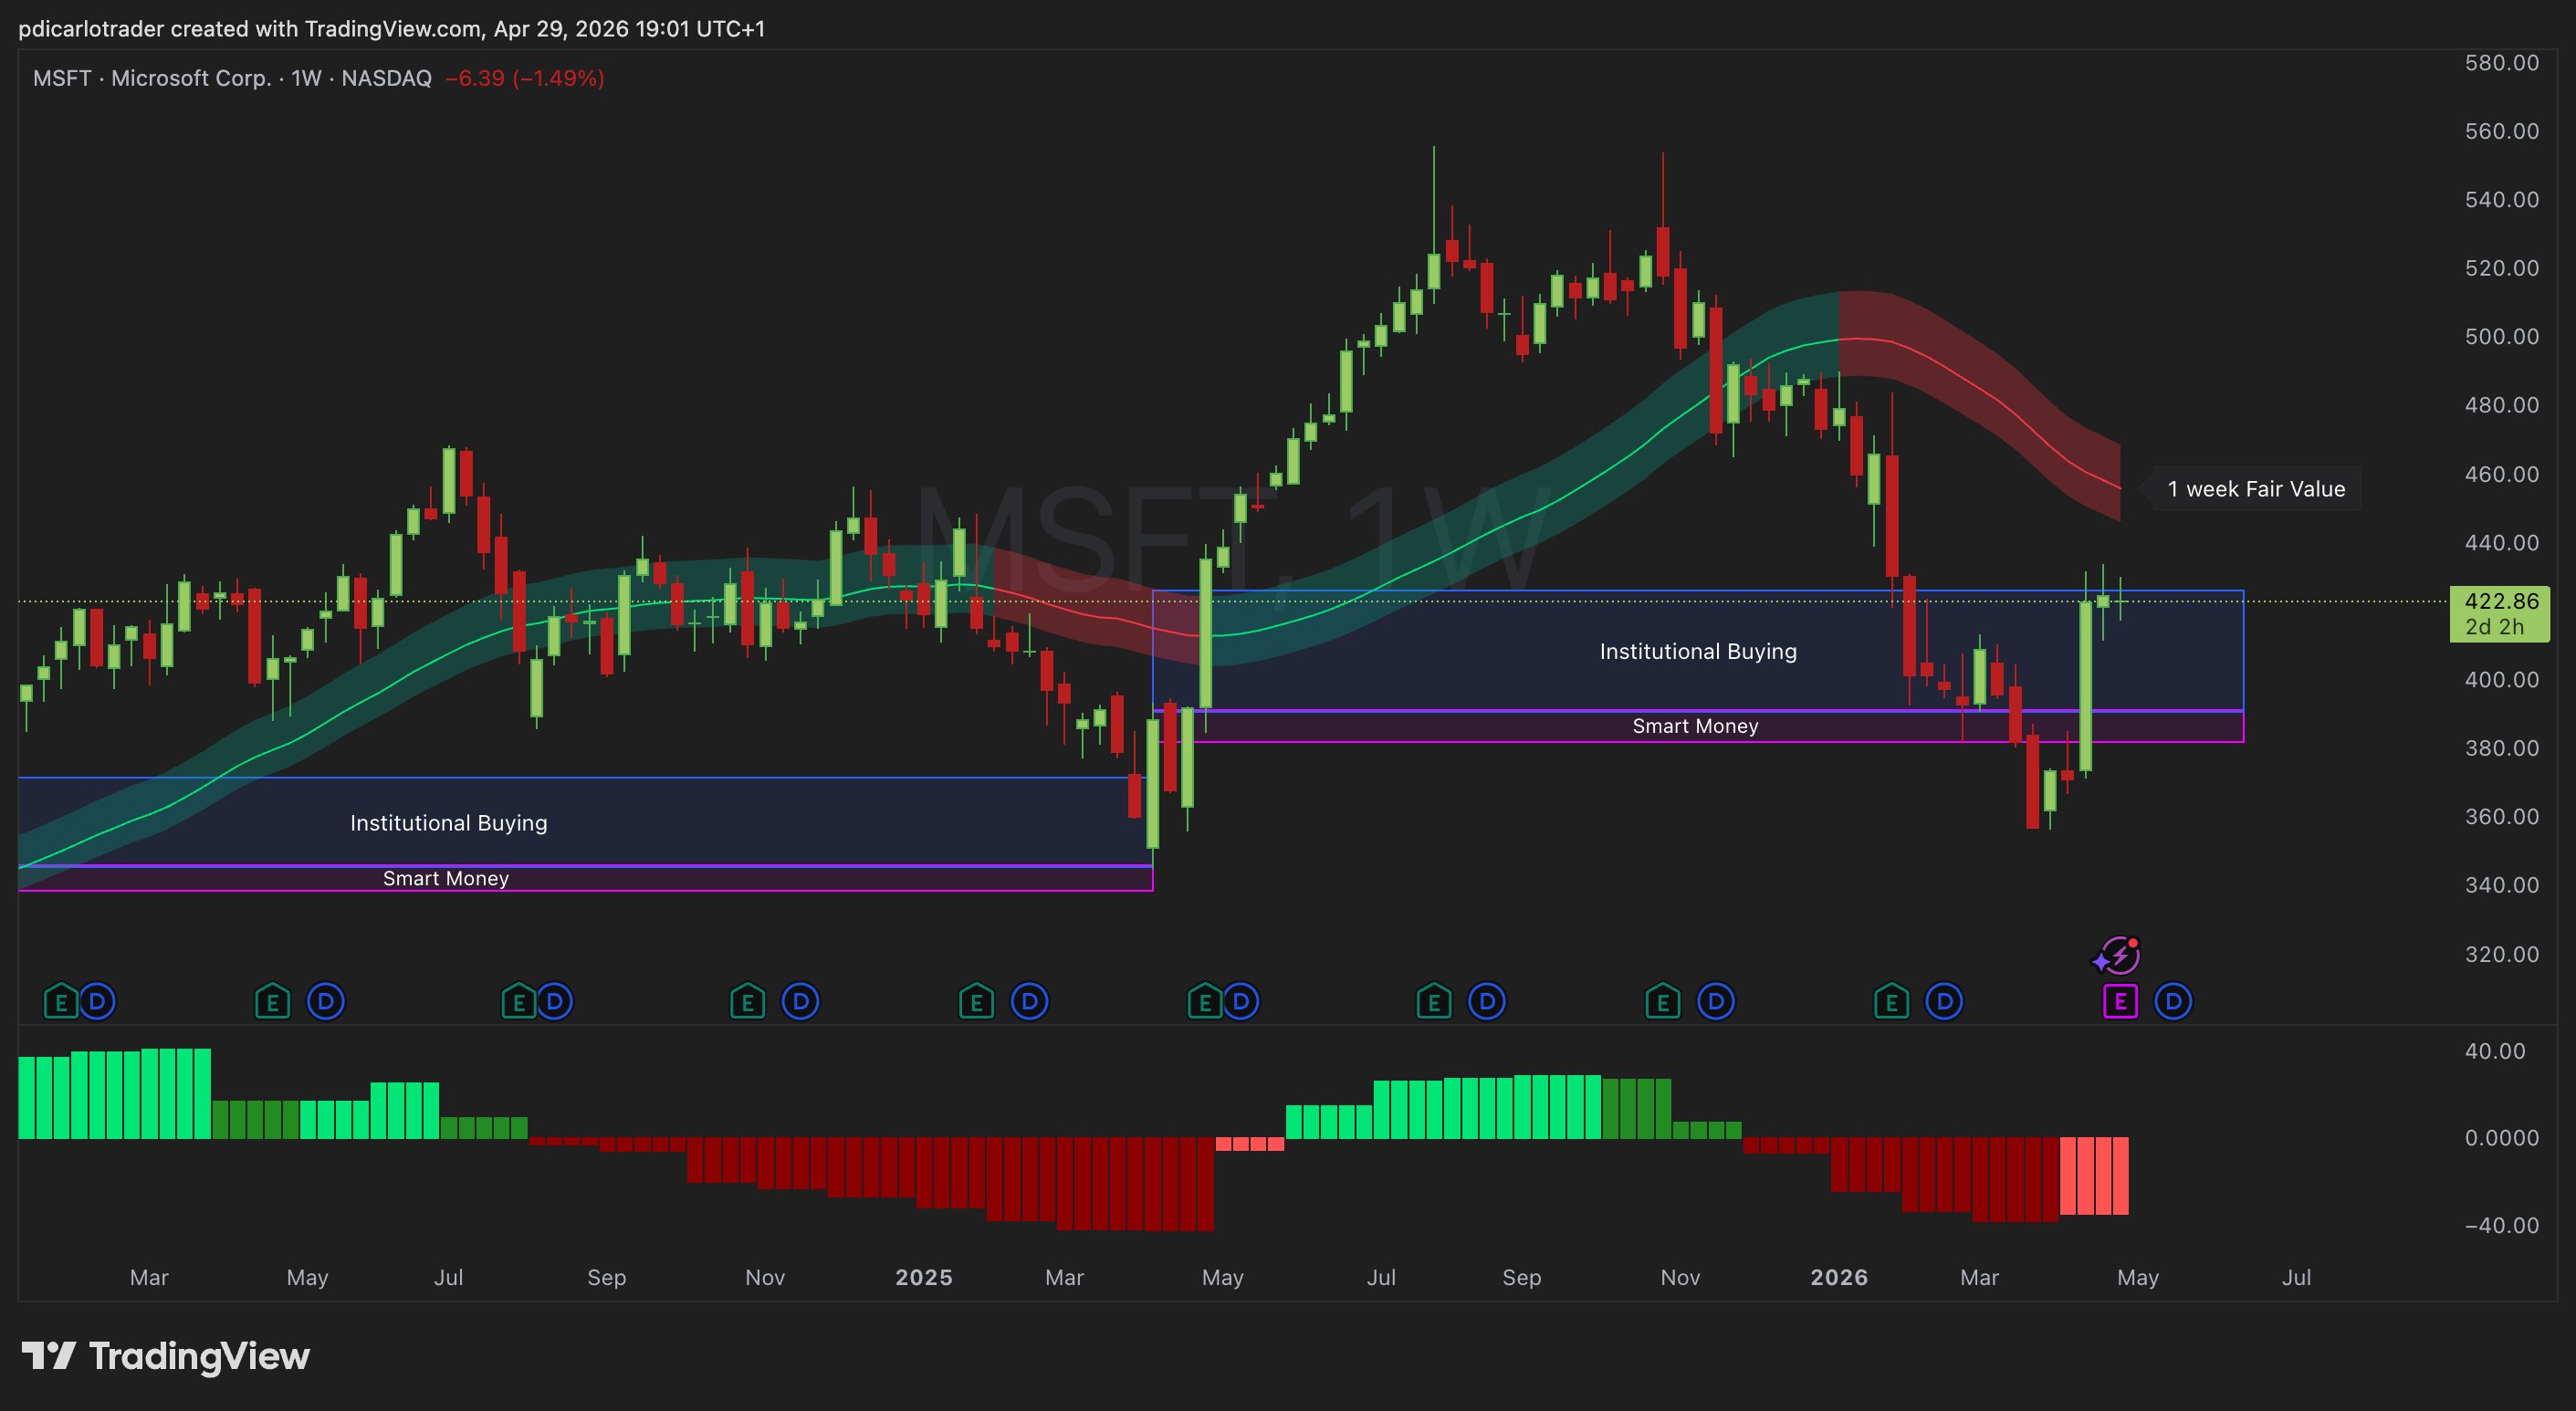Click the dividend D marker right of 2026 label

[x=1944, y=1001]
